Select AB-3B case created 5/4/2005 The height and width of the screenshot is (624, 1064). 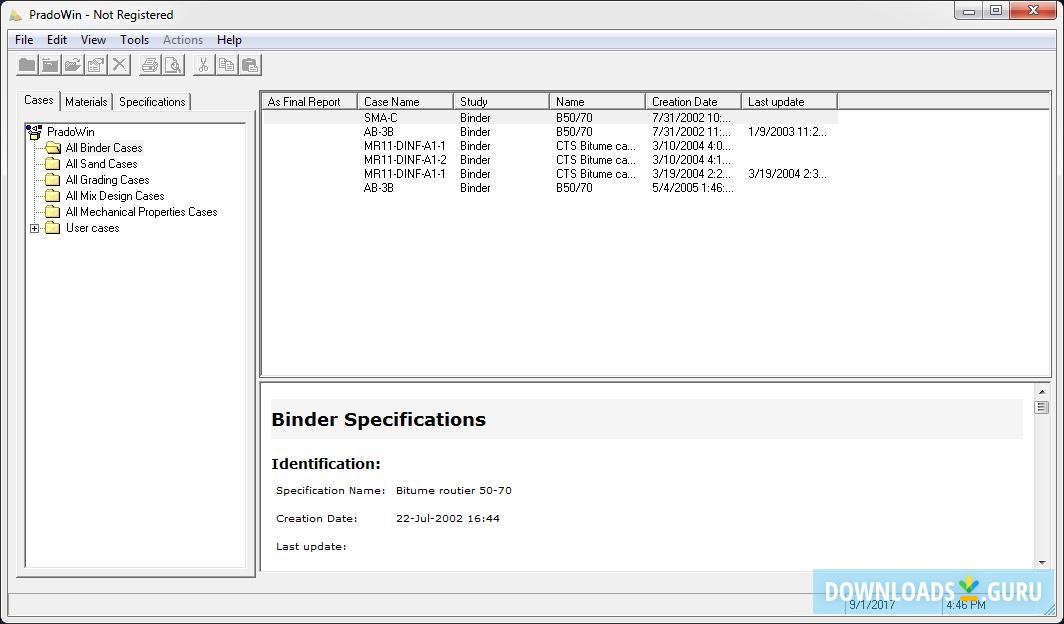(x=550, y=188)
